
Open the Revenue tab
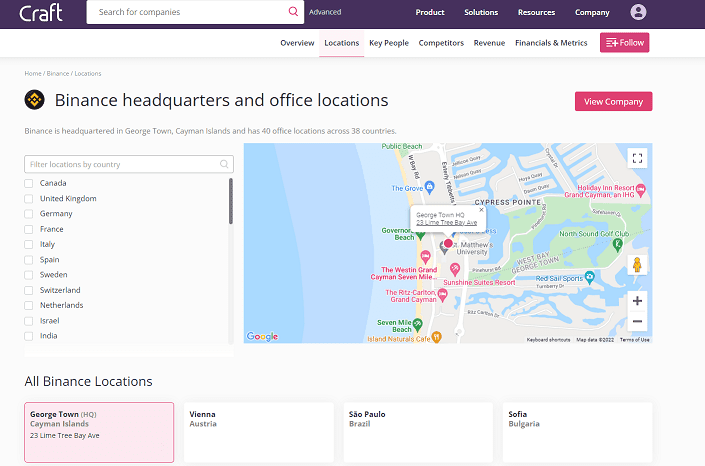[x=489, y=43]
